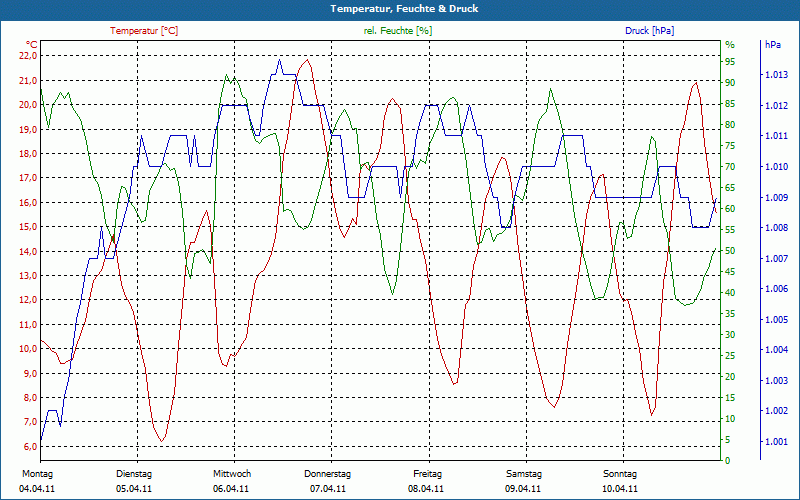Click the '20' humidity axis value
Screen dimensions: 800x500
point(730,377)
